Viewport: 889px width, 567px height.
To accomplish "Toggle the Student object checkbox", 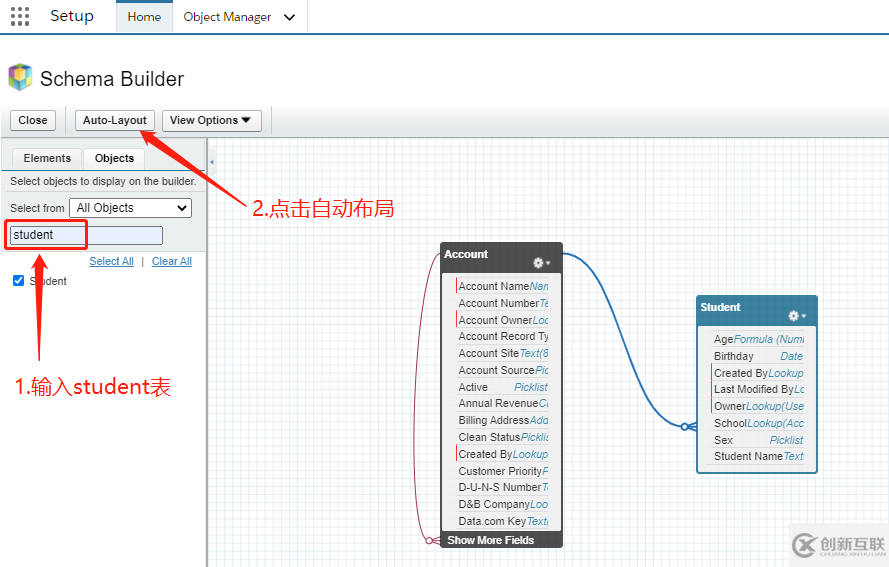I will click(x=19, y=281).
